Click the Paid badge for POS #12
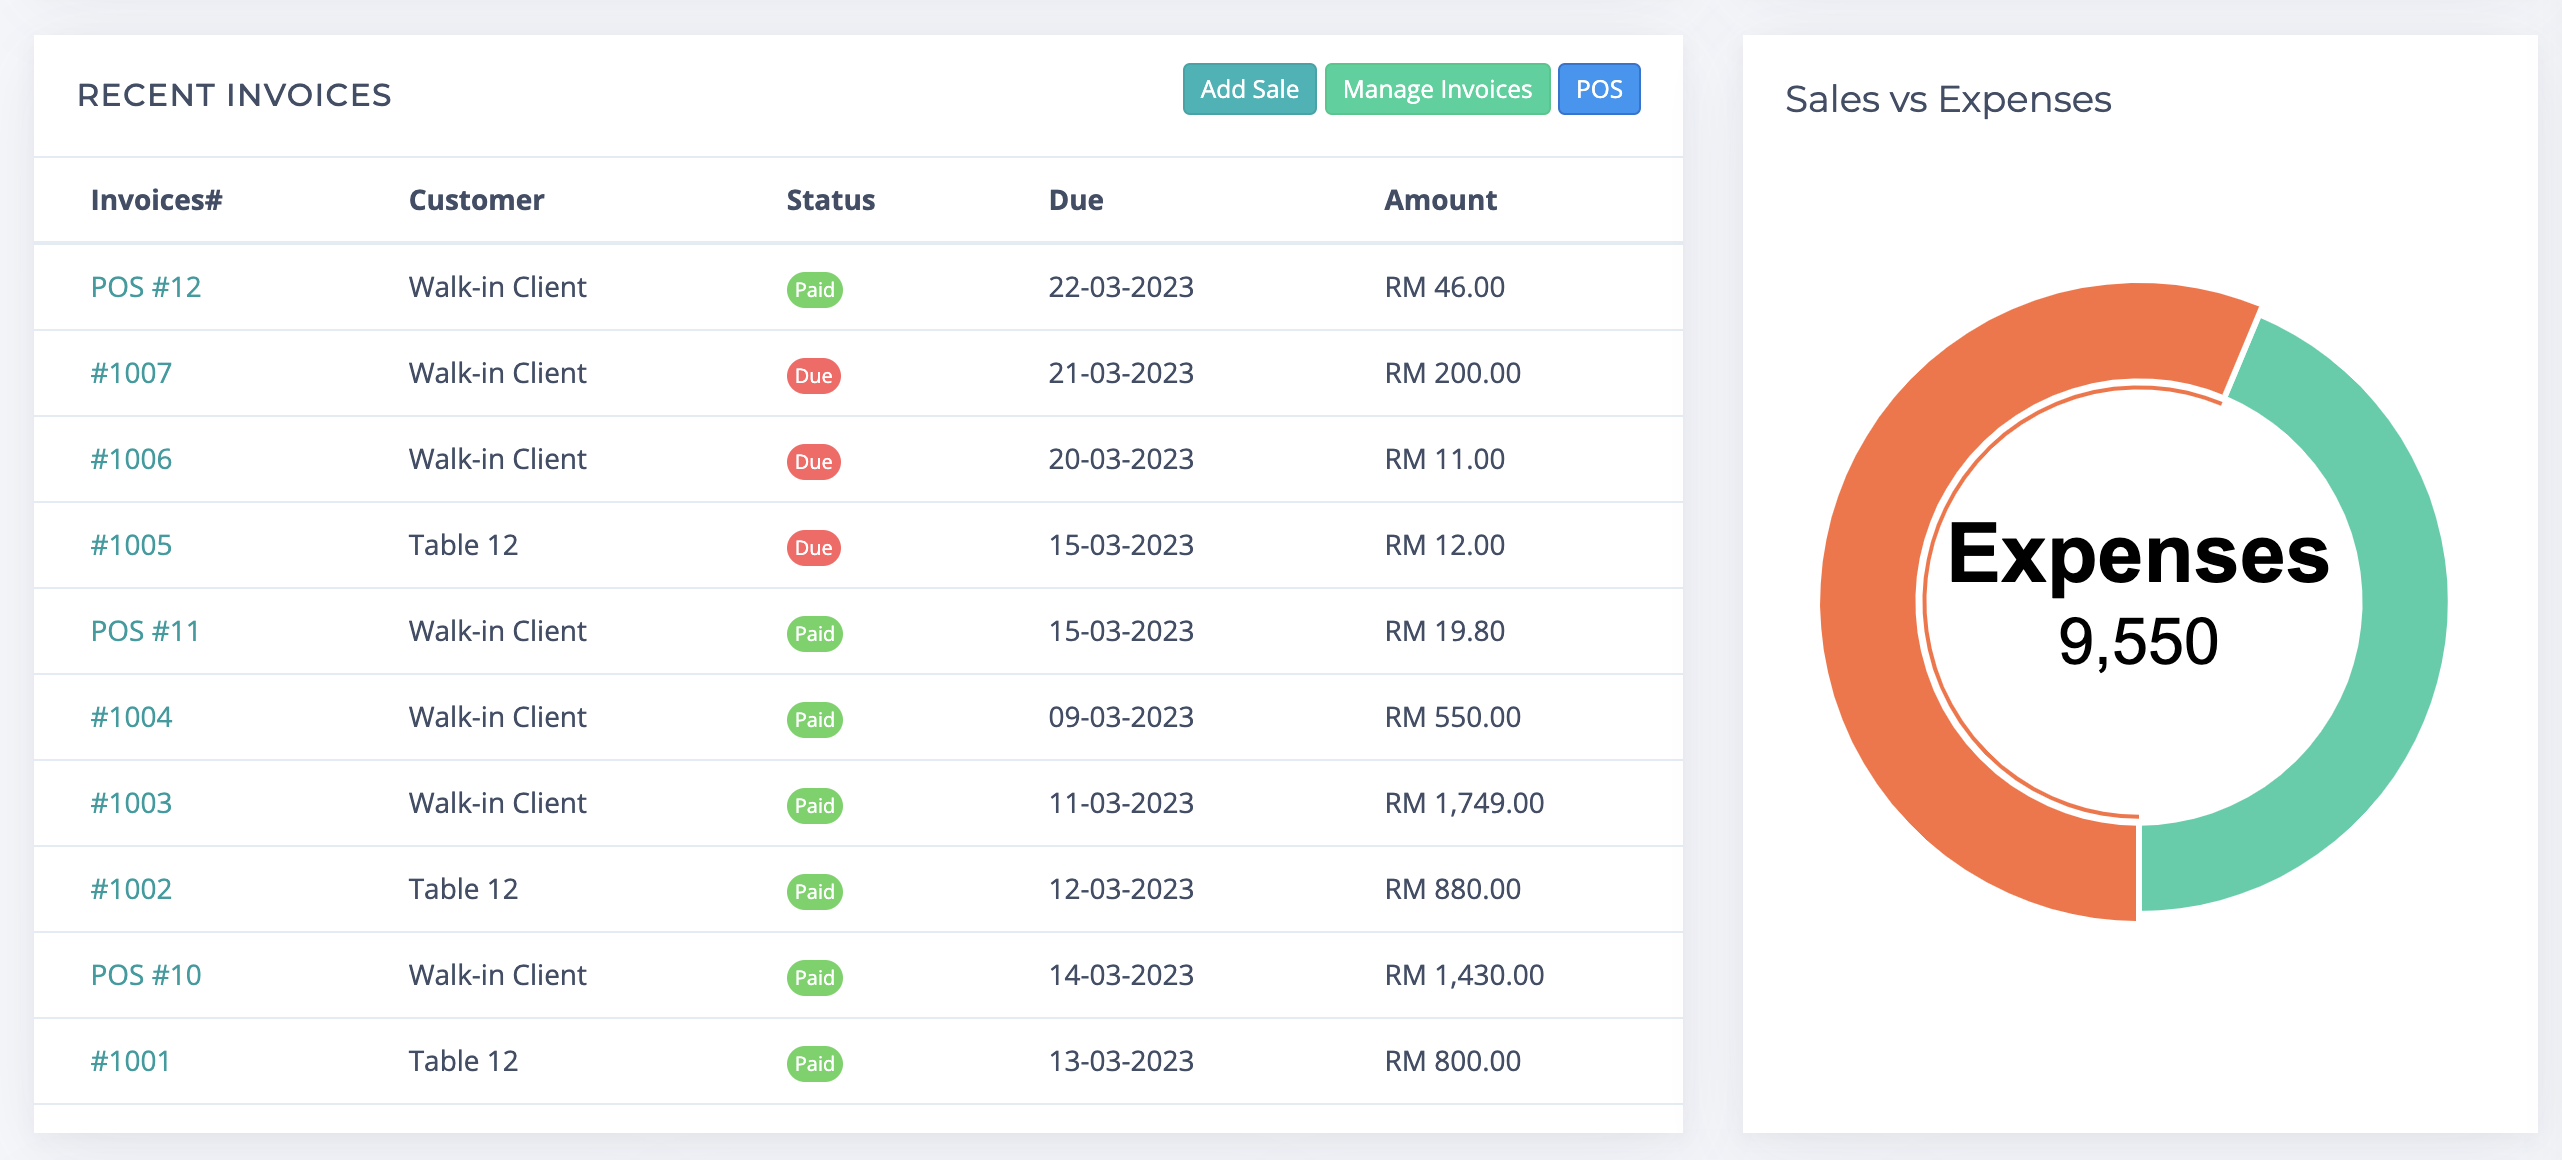Image resolution: width=2562 pixels, height=1160 pixels. [814, 290]
